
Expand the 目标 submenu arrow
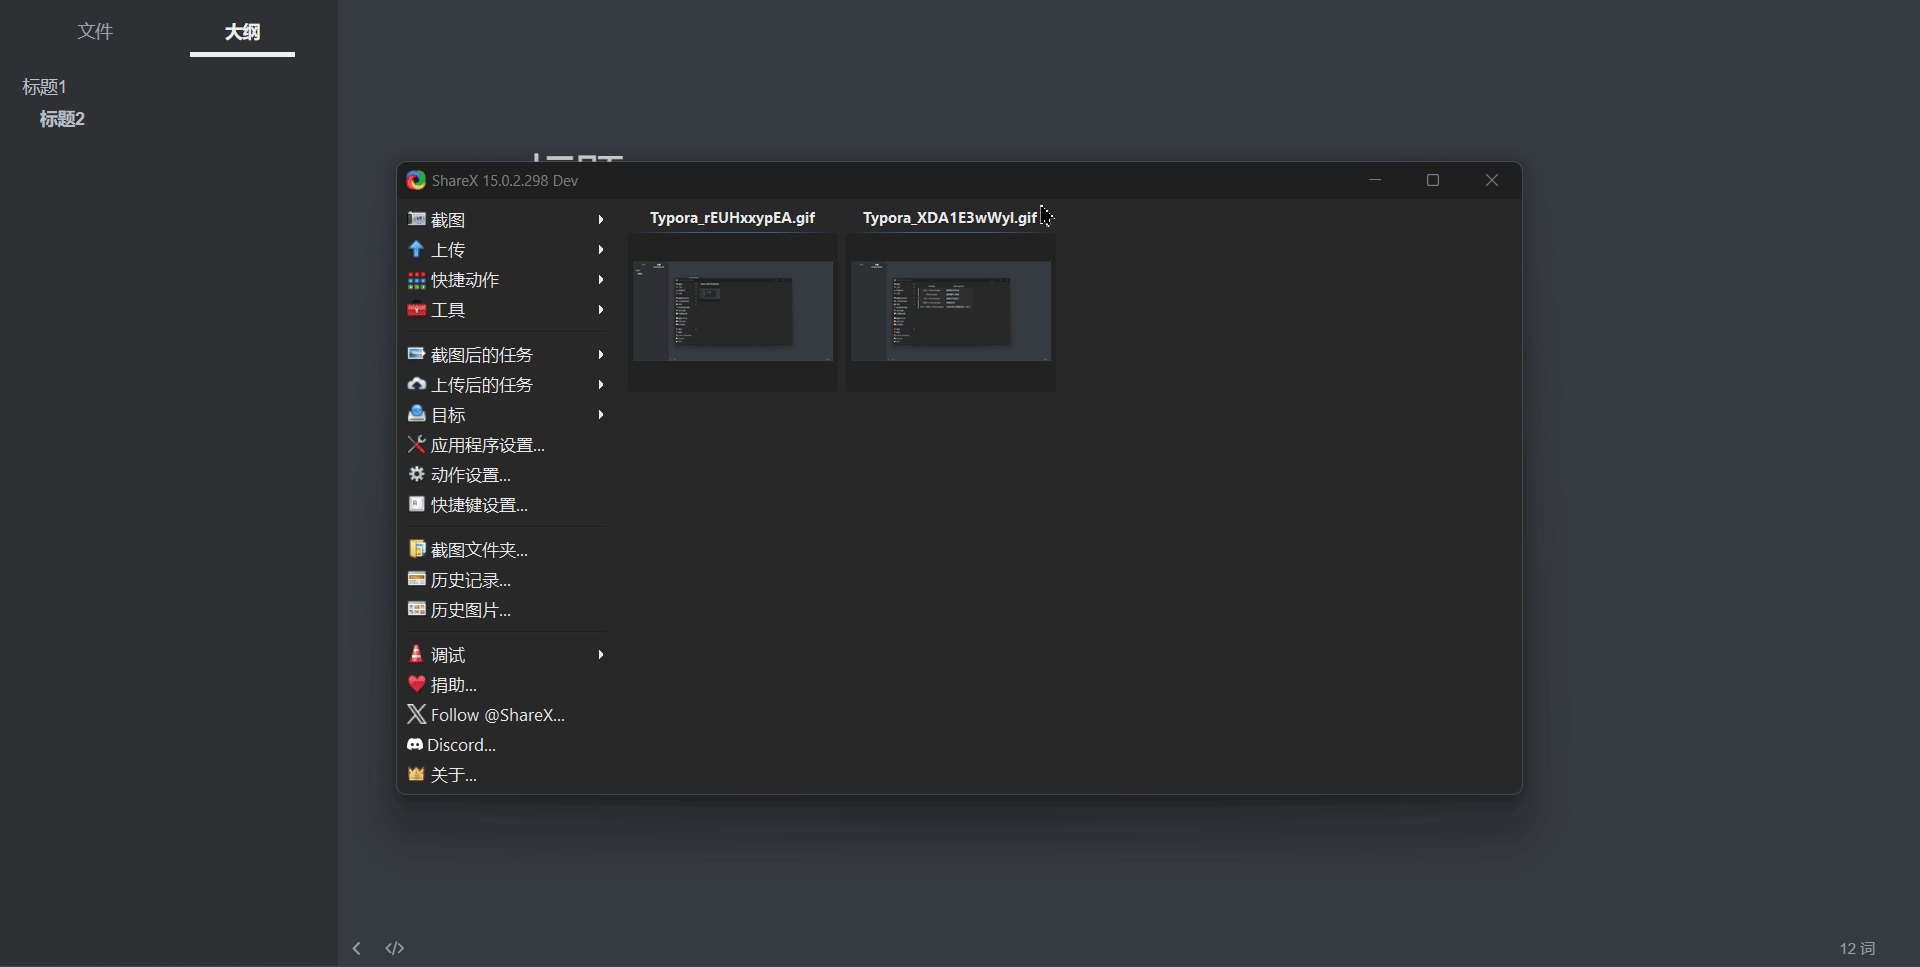point(601,414)
